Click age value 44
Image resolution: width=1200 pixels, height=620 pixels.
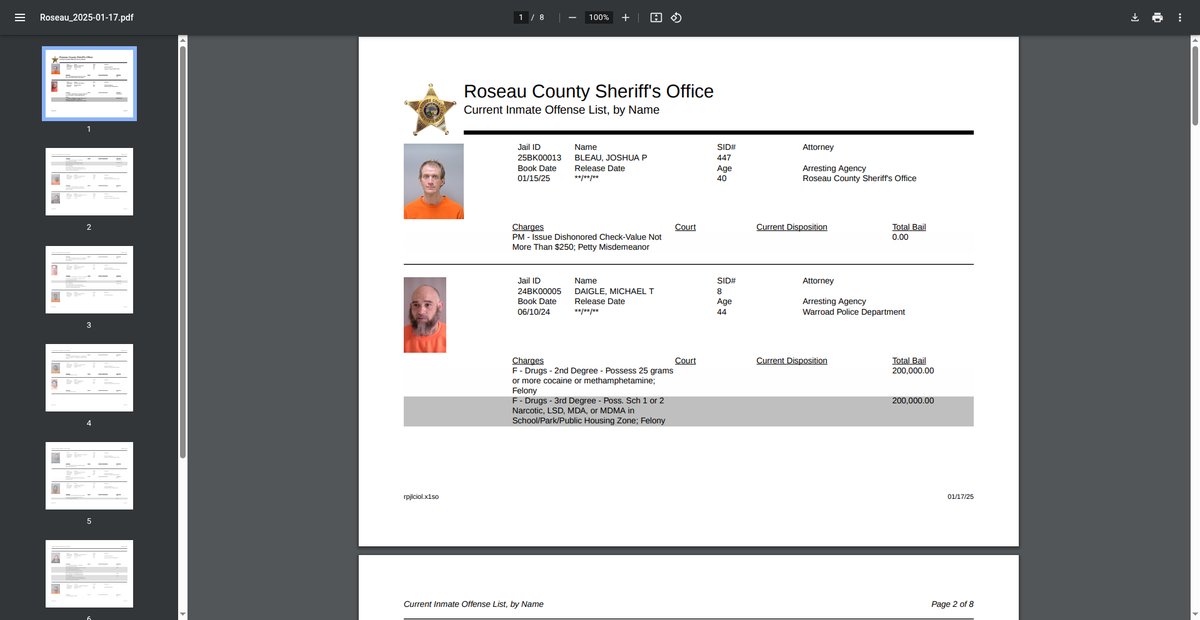[722, 311]
